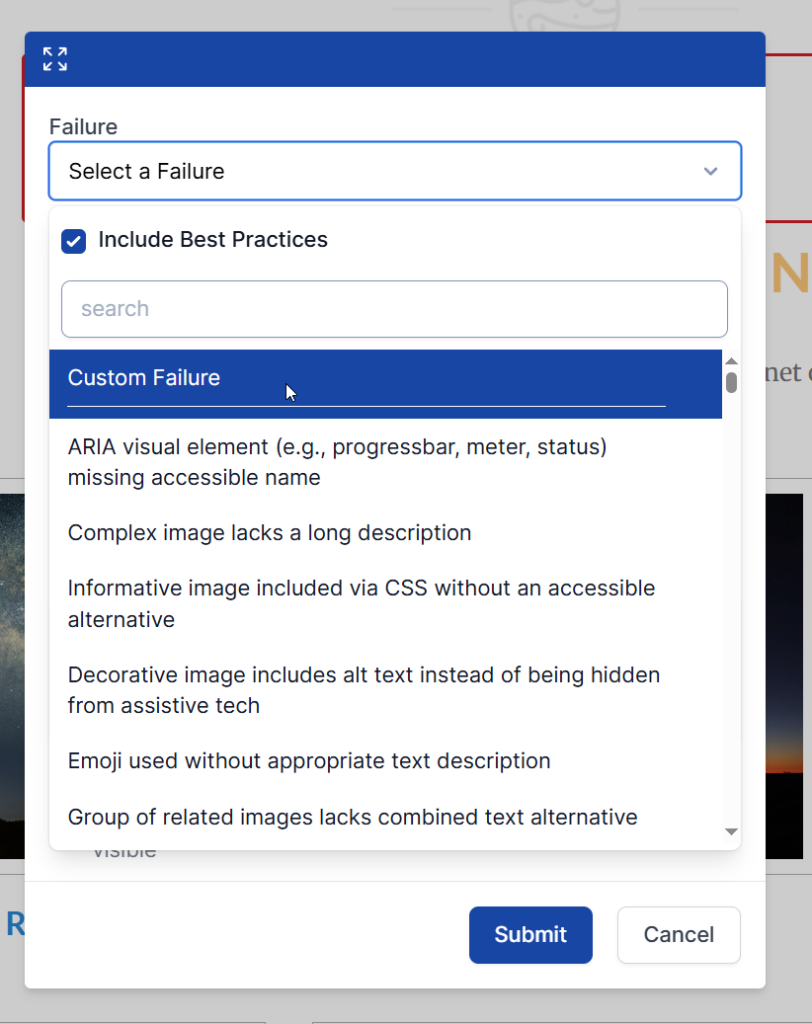Click the Cancel button
The width and height of the screenshot is (812, 1024).
[678, 935]
